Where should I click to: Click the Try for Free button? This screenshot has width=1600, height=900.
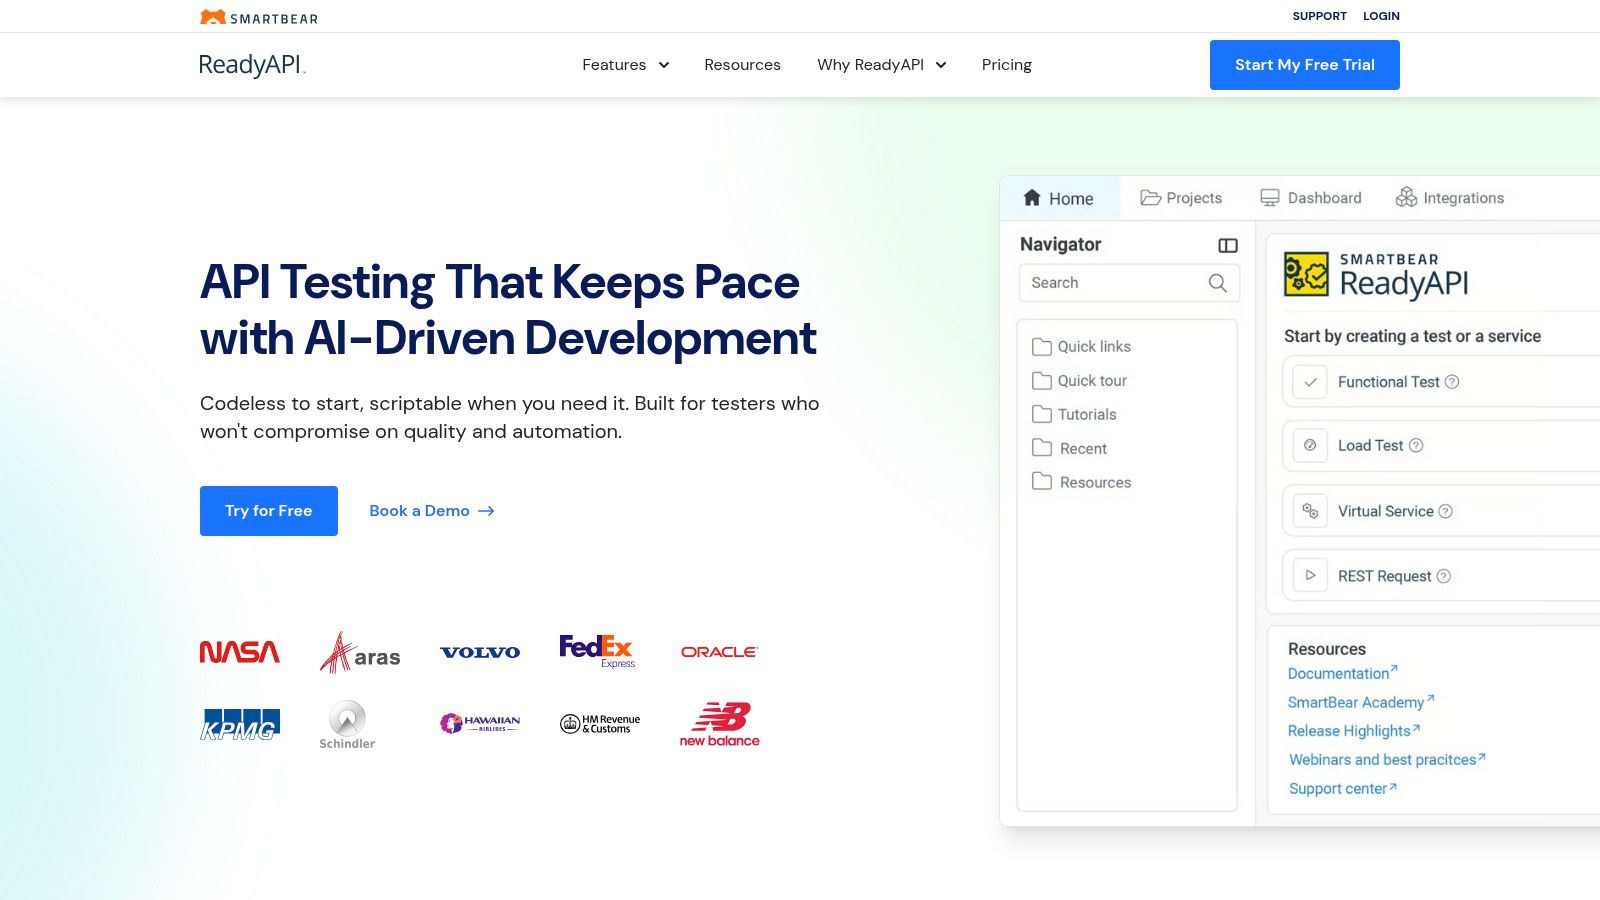point(269,511)
